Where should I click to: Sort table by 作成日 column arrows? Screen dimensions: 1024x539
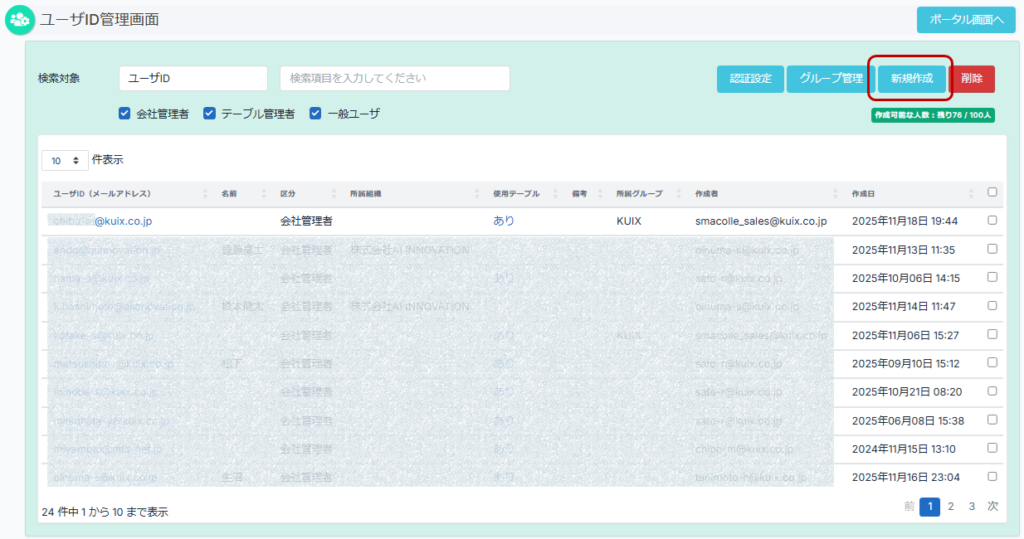971,193
